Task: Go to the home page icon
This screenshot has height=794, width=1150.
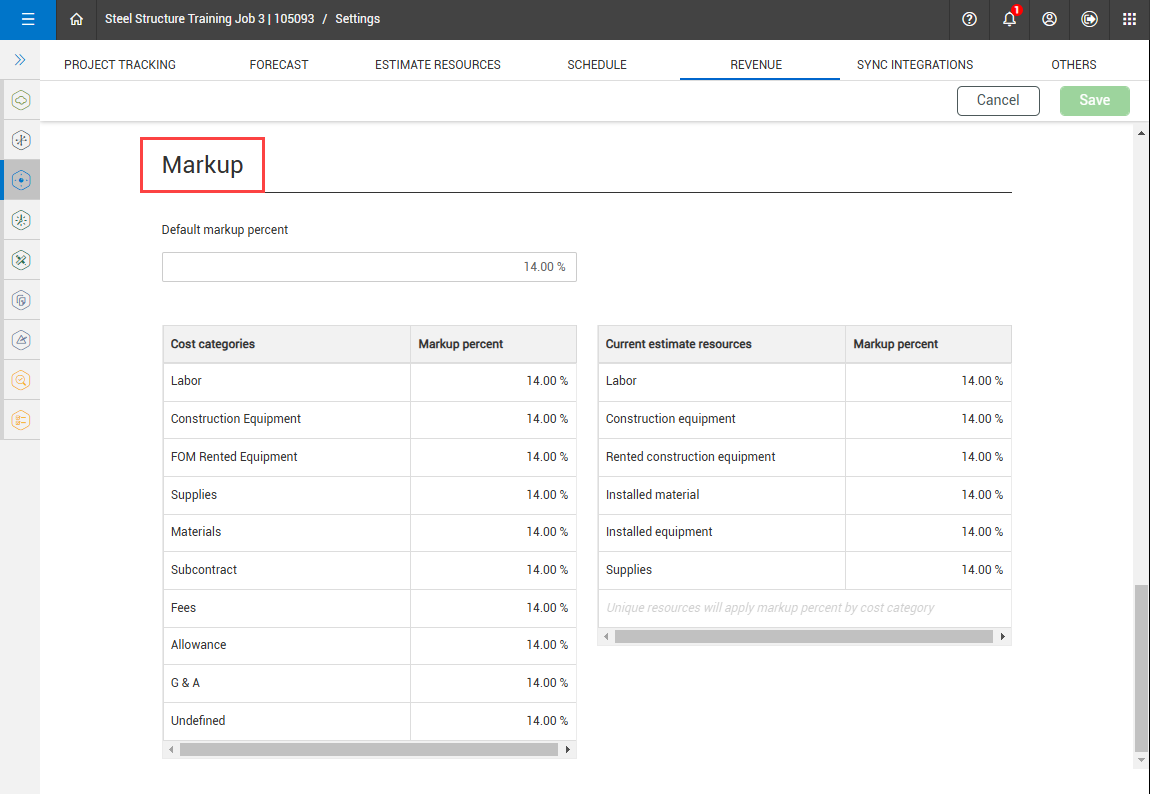Action: point(76,19)
